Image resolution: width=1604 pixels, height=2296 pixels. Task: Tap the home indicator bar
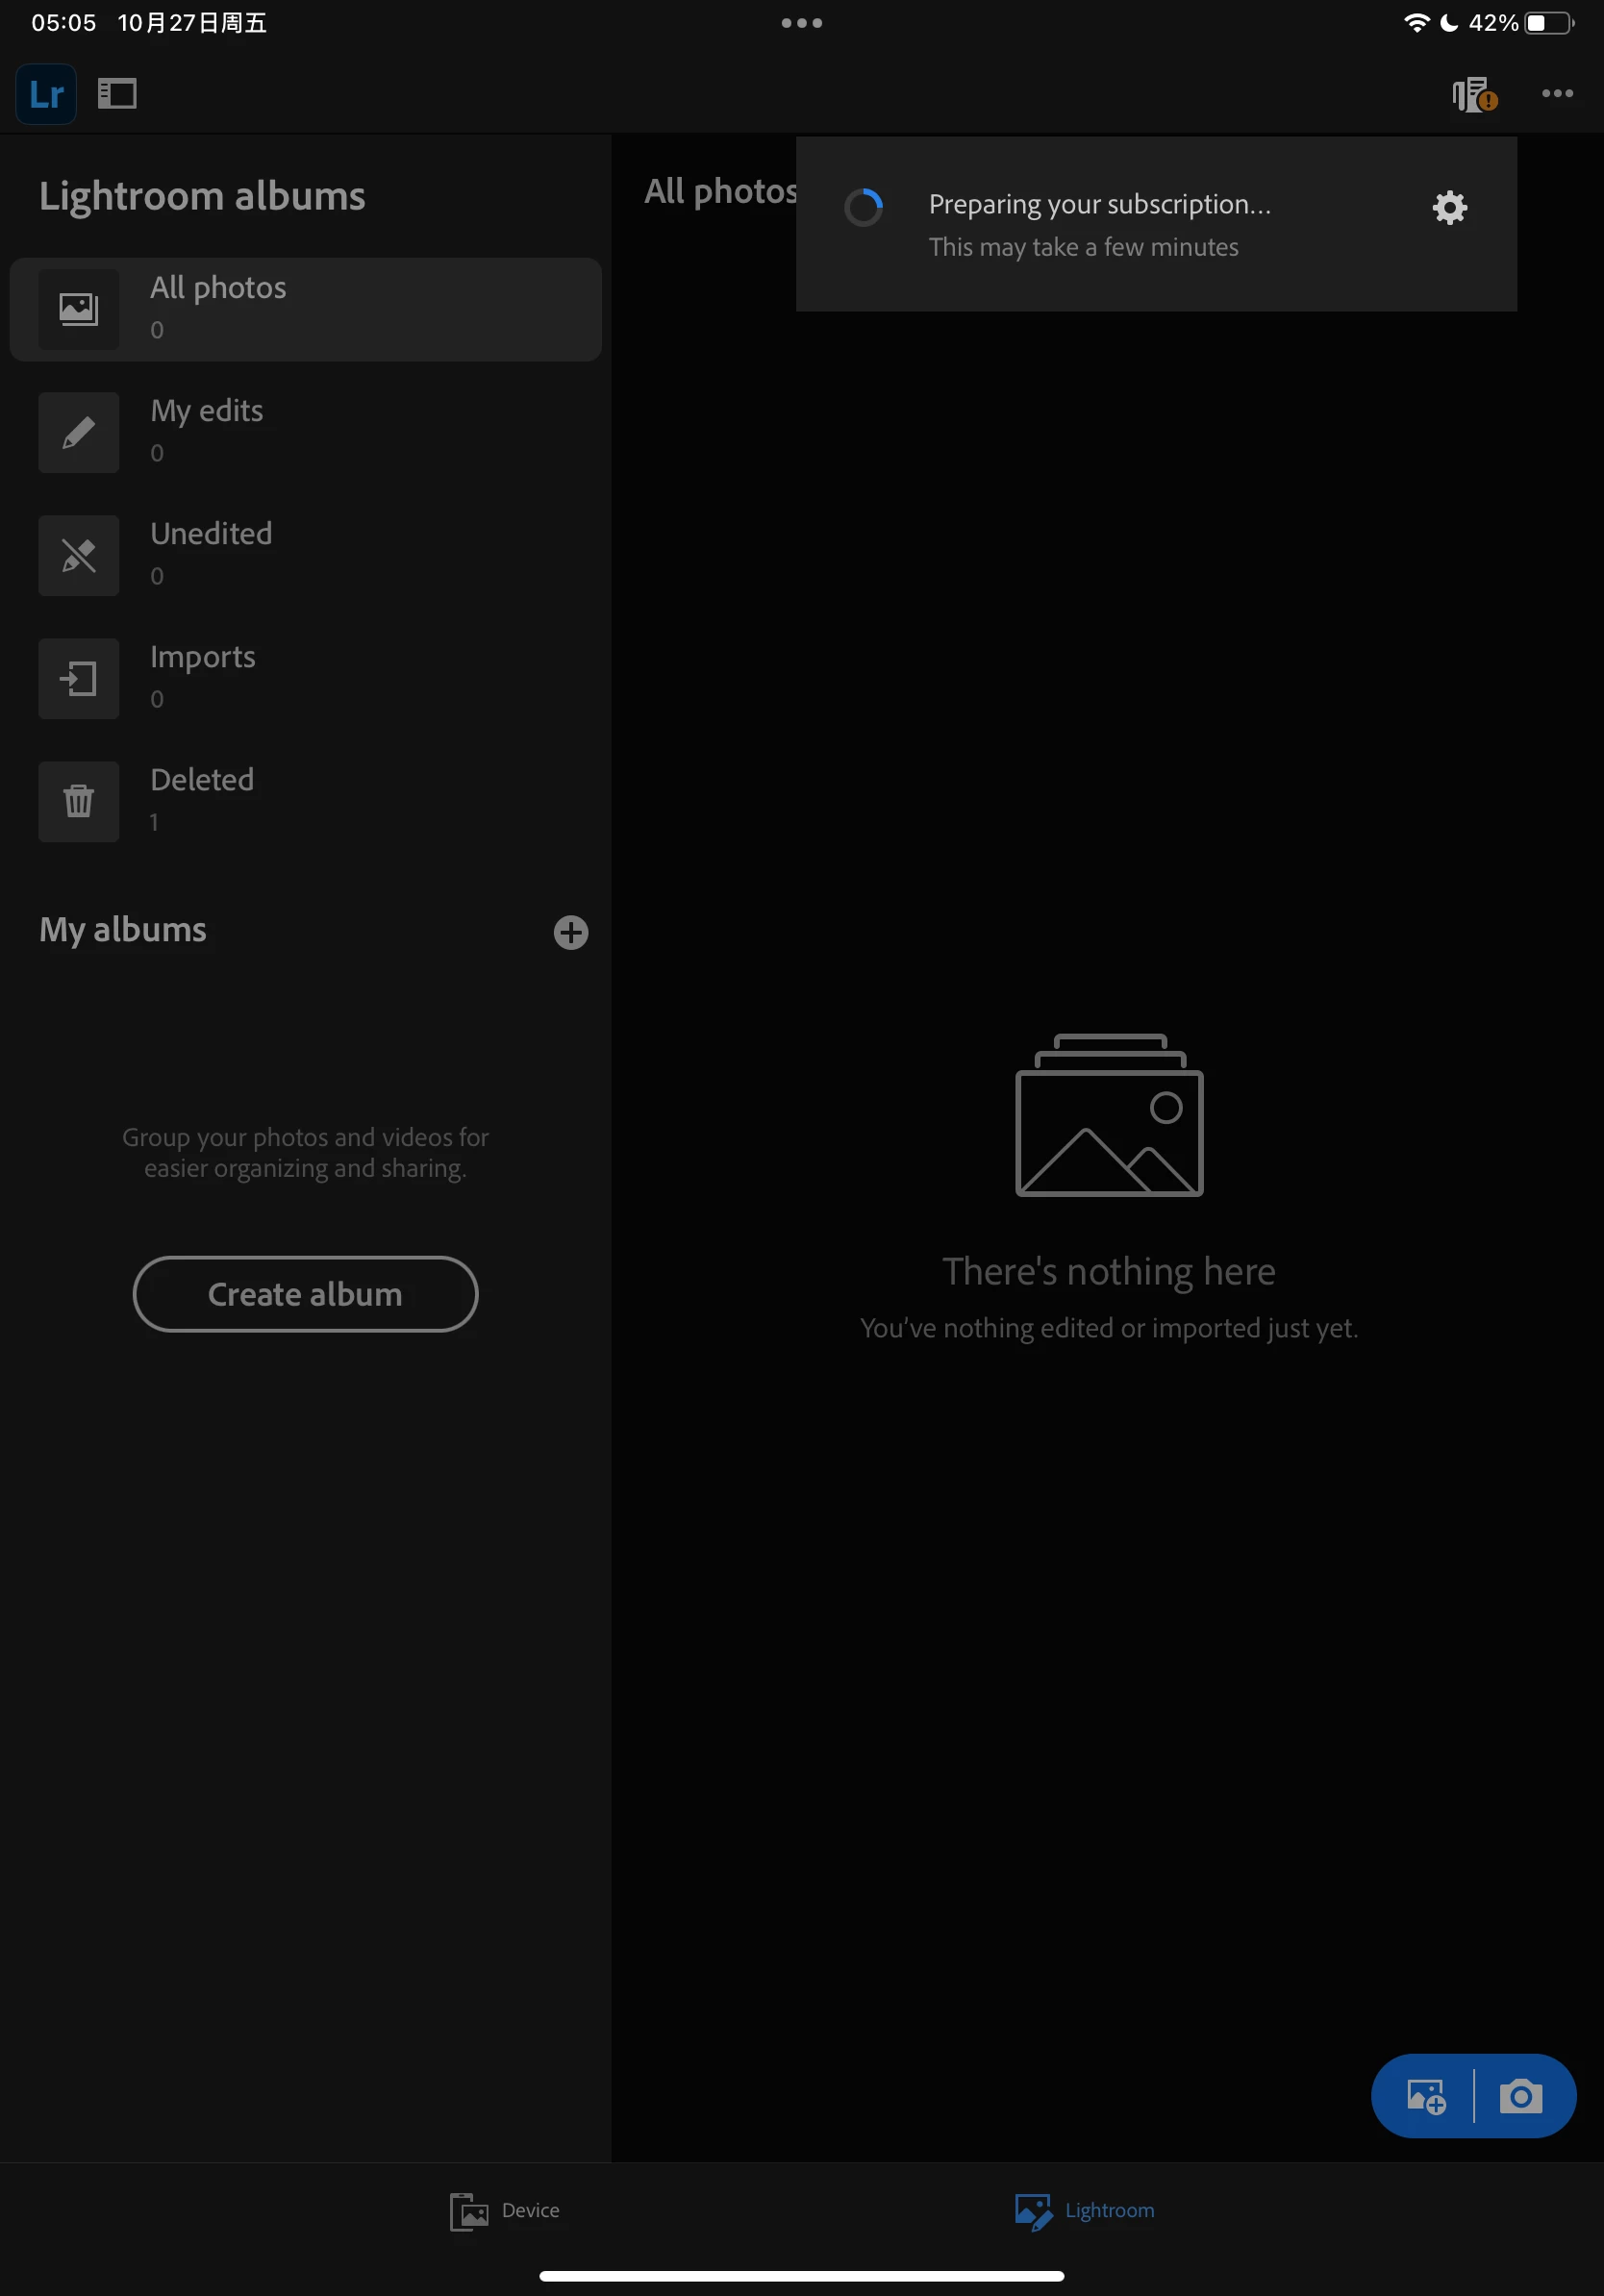click(801, 2276)
